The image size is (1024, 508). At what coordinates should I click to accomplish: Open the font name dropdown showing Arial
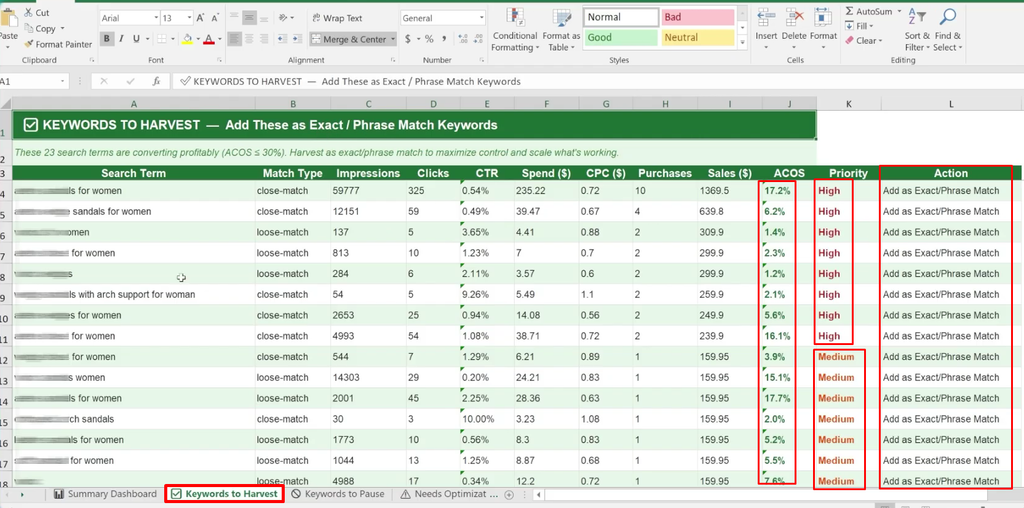pos(129,18)
